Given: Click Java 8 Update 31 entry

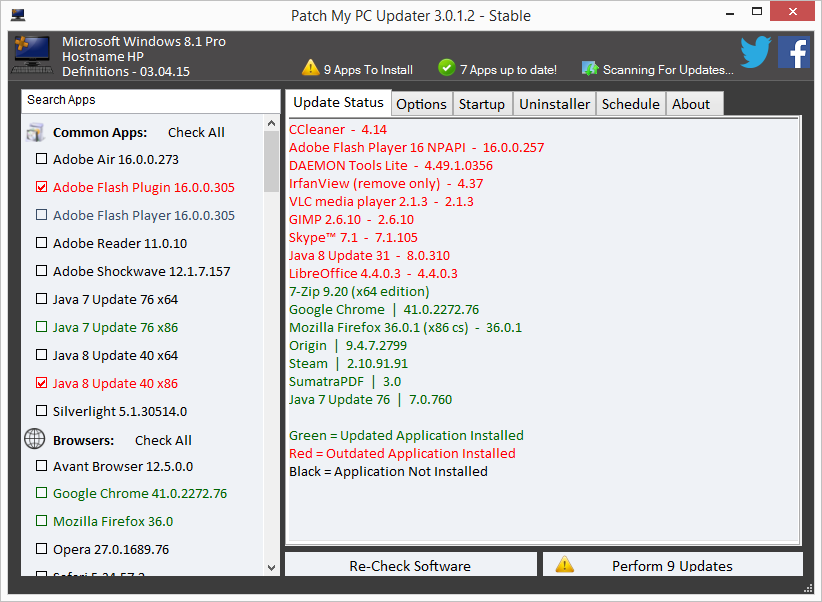Looking at the screenshot, I should 369,255.
